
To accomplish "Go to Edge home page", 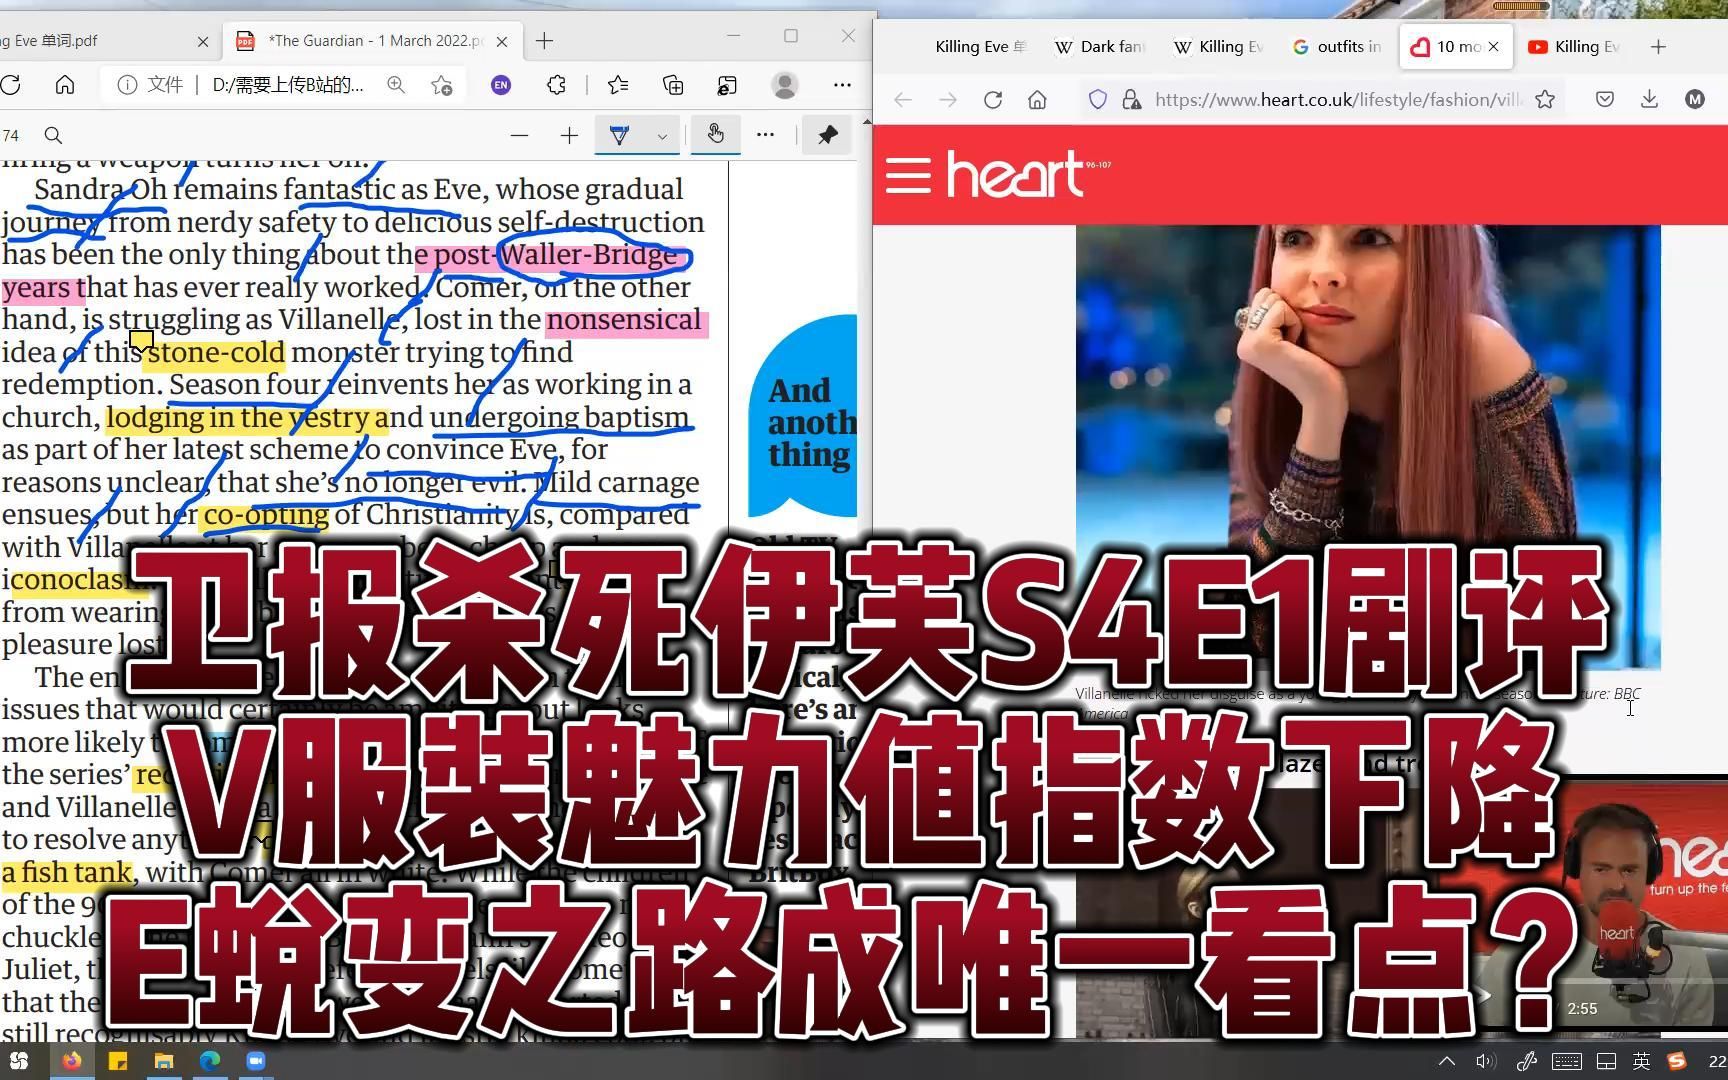I will click(65, 85).
